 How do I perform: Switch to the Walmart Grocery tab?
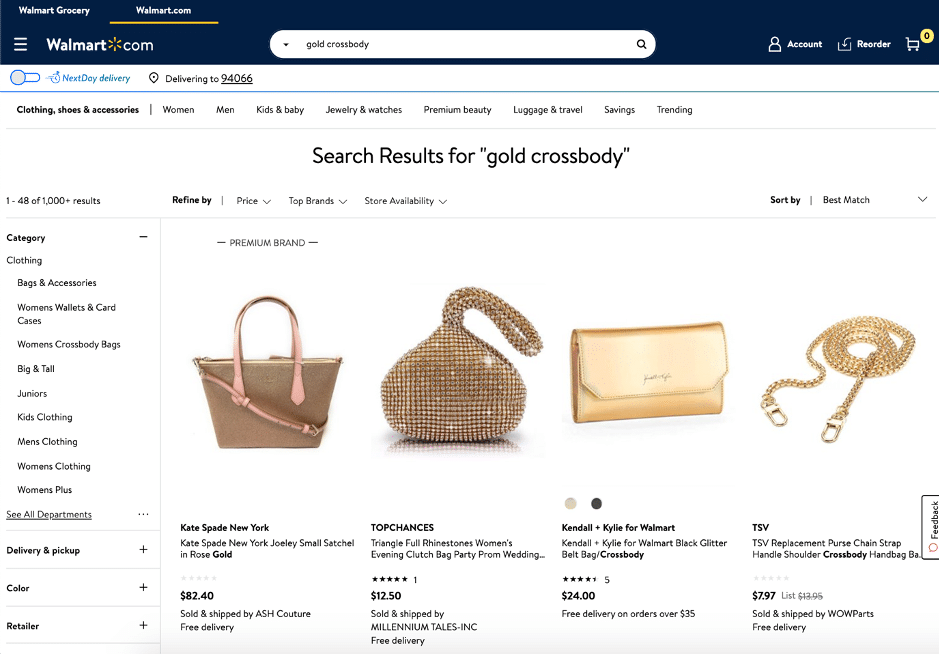pos(54,10)
